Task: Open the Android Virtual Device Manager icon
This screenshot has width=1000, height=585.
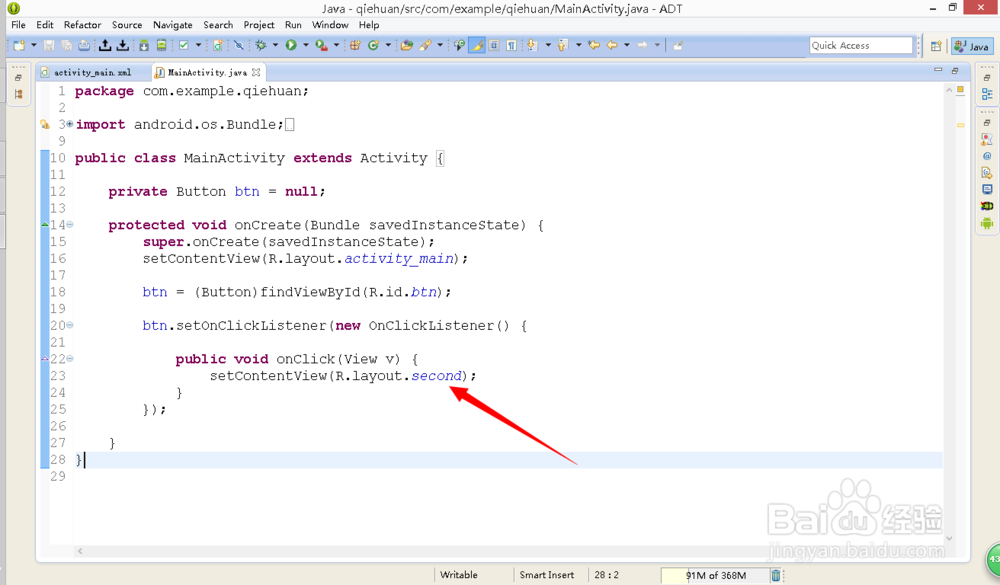Action: (161, 45)
